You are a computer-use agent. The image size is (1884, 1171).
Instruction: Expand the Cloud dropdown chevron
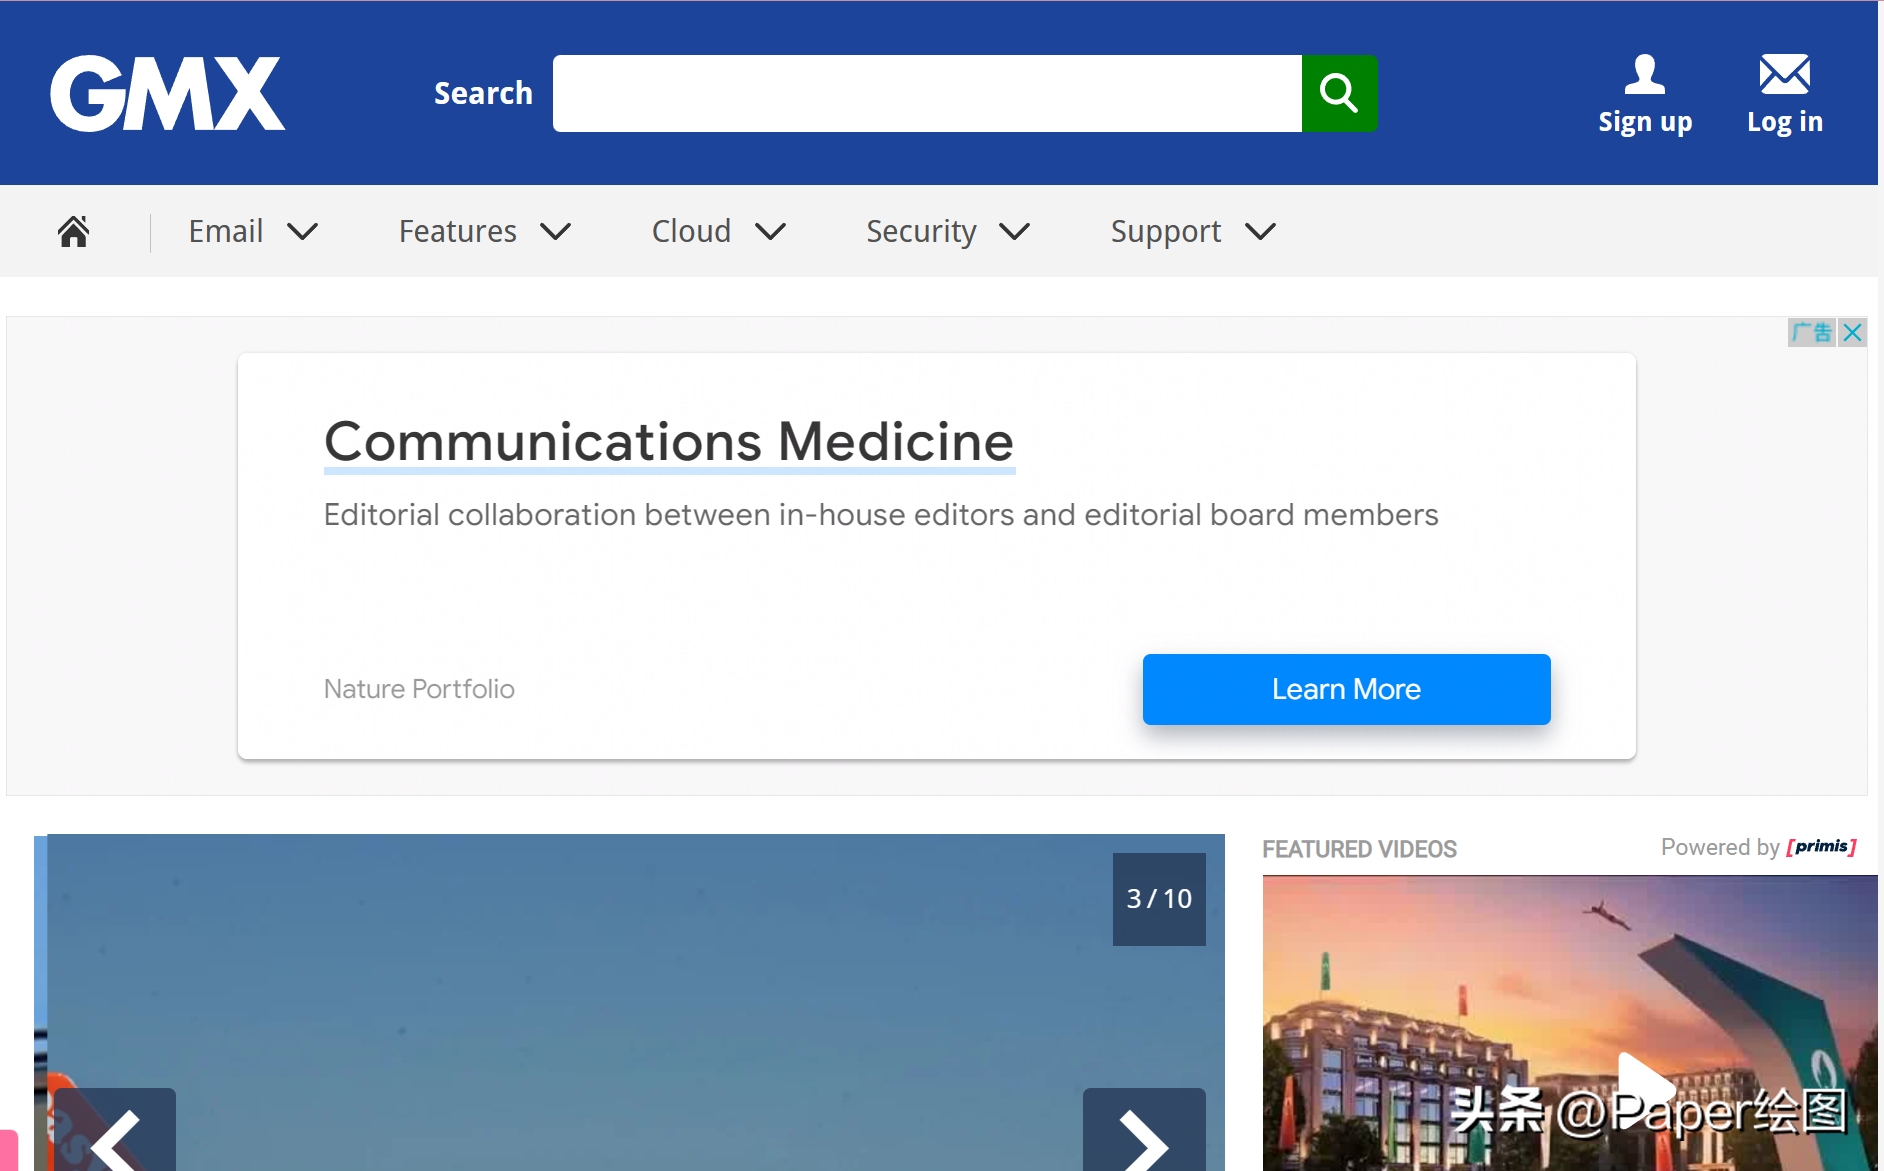click(770, 232)
